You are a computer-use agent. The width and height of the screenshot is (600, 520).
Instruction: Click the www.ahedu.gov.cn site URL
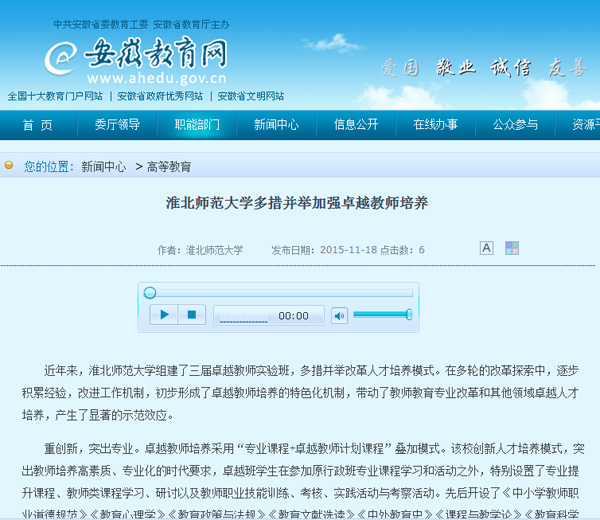157,78
